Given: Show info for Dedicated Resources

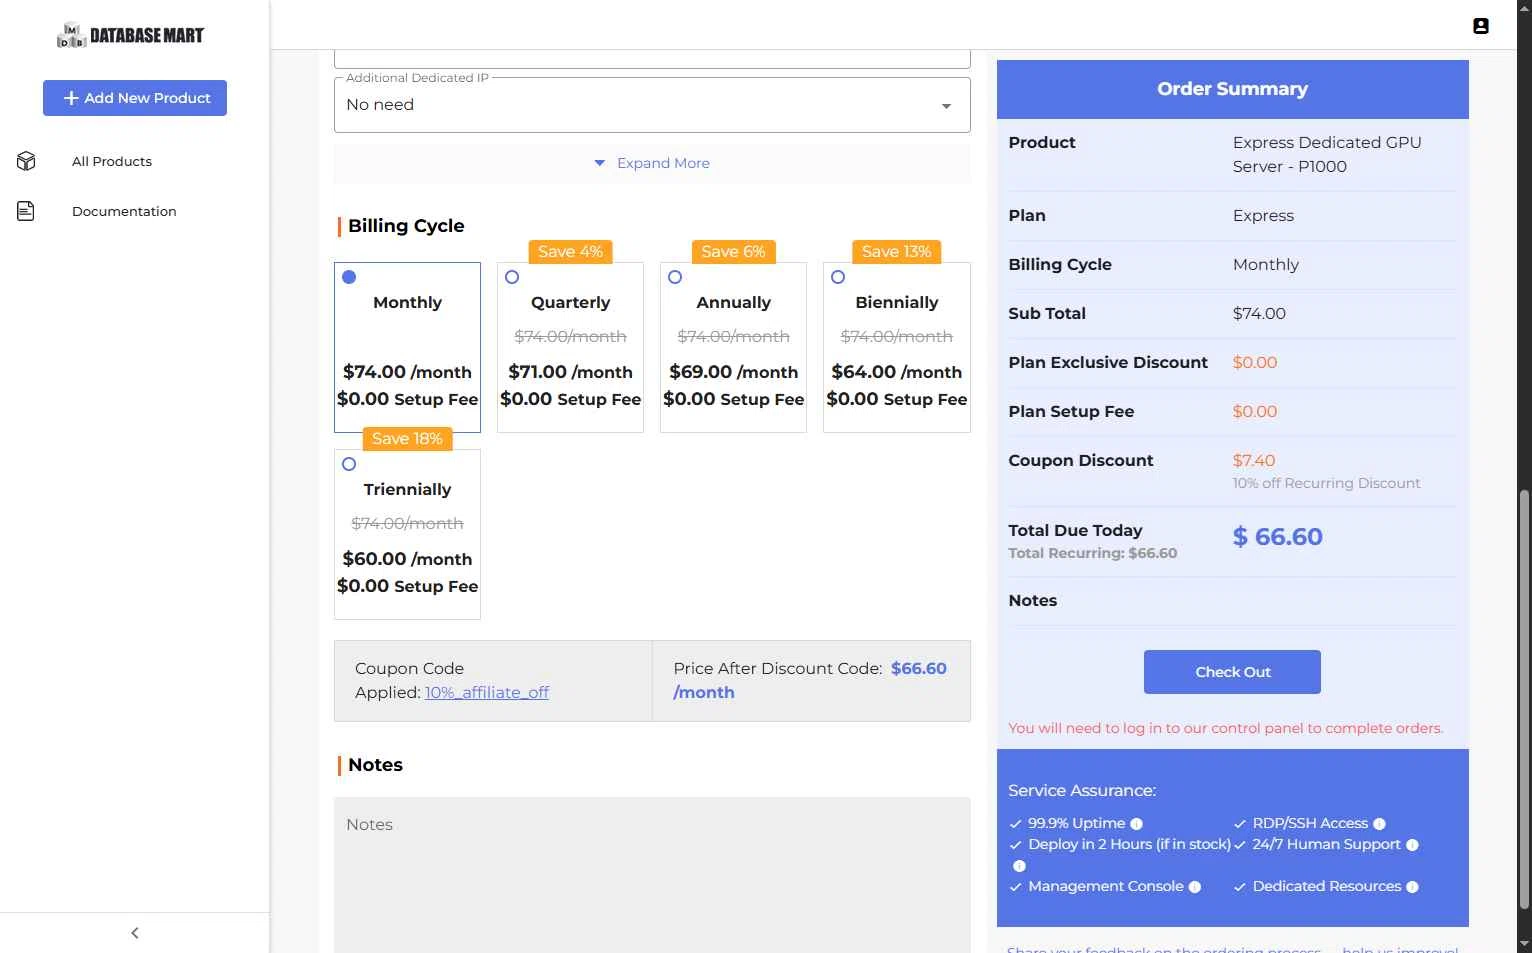Looking at the screenshot, I should pos(1412,887).
